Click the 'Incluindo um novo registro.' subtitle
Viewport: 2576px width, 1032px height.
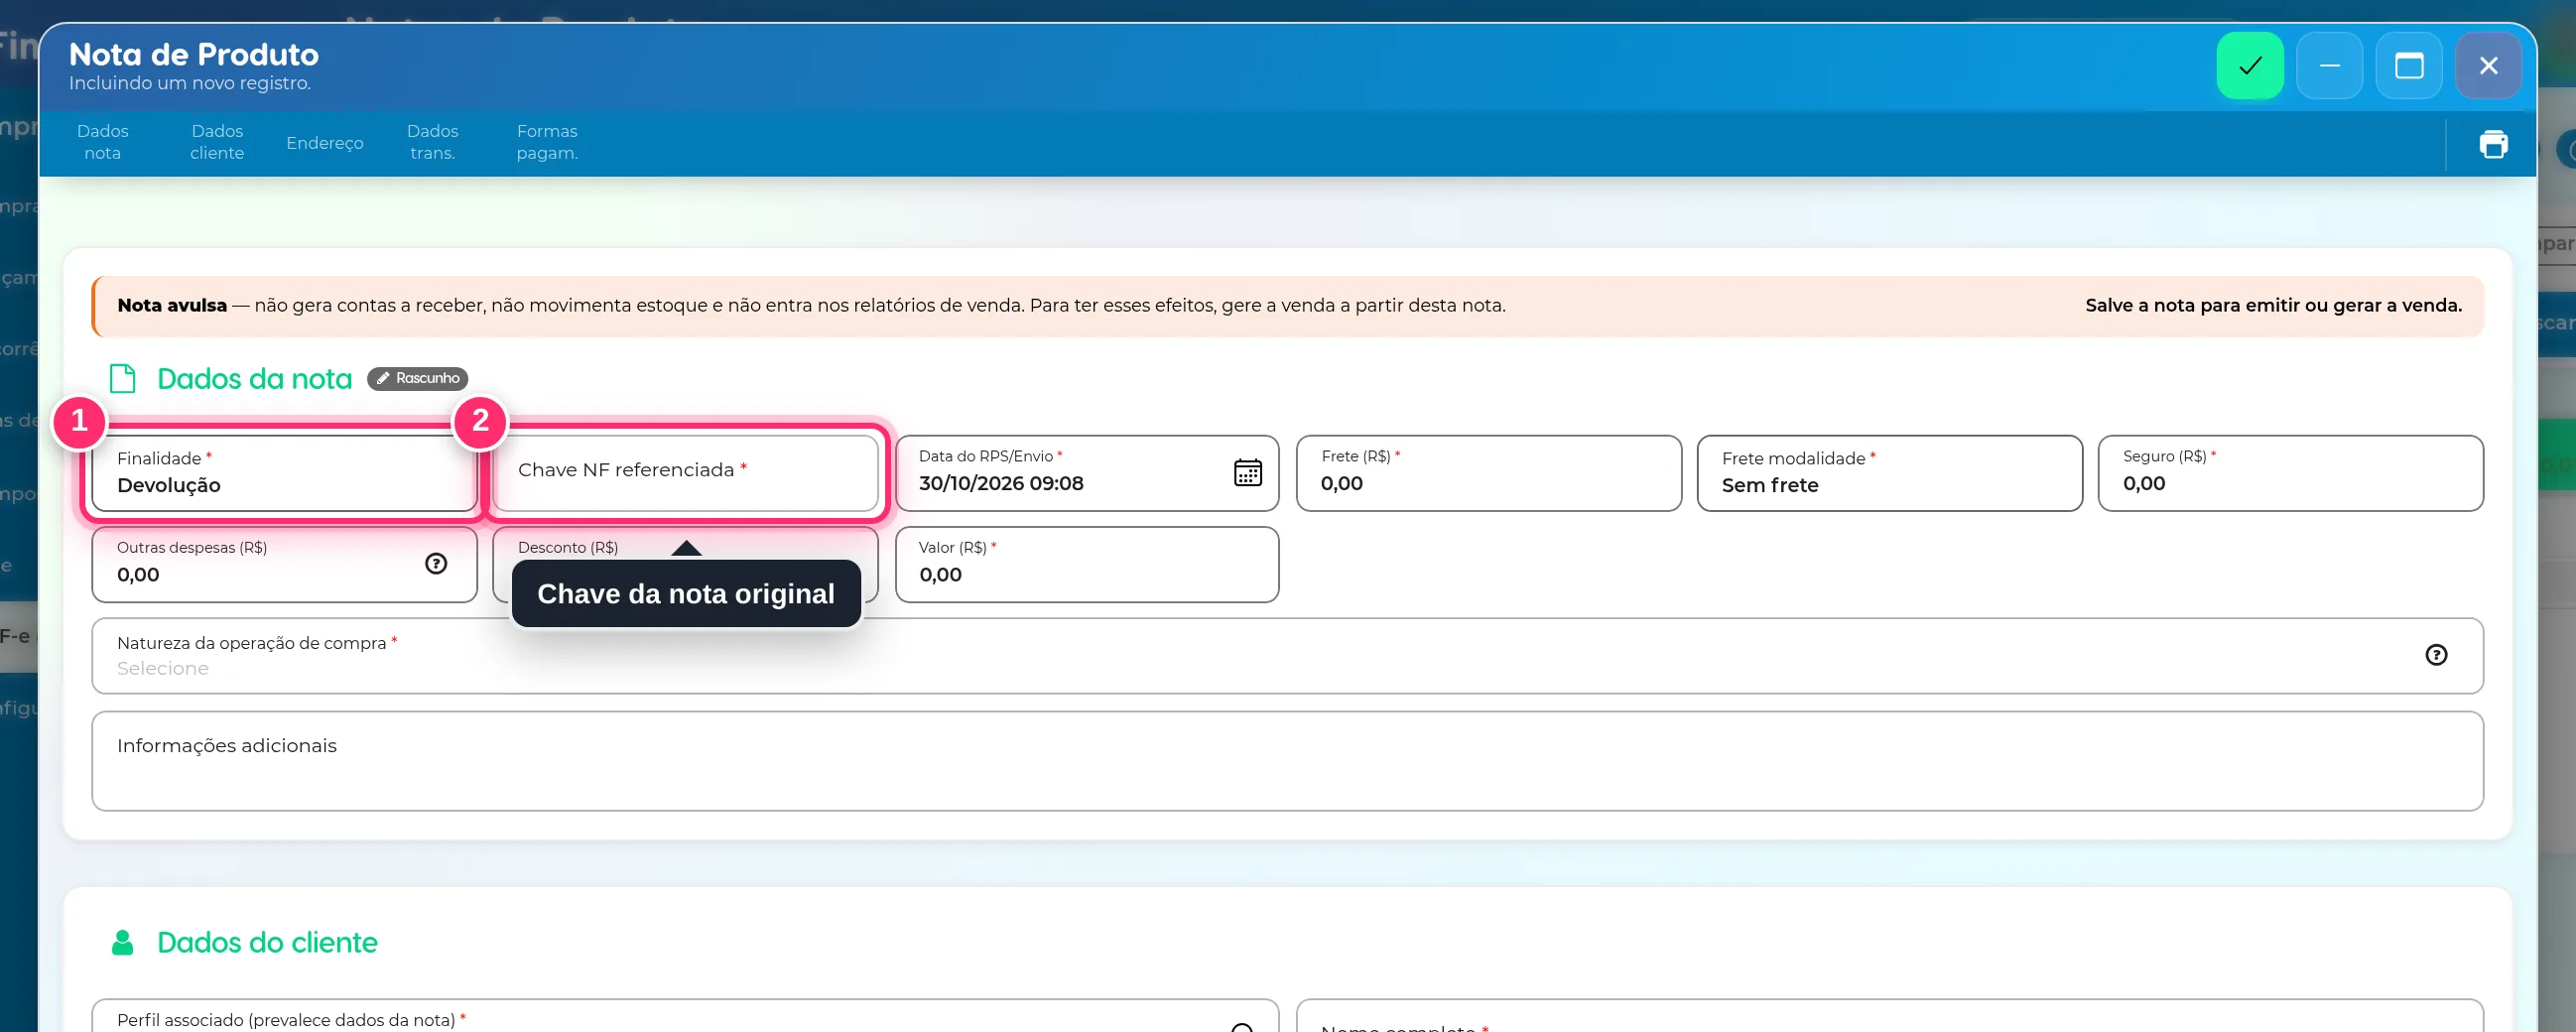pyautogui.click(x=189, y=83)
